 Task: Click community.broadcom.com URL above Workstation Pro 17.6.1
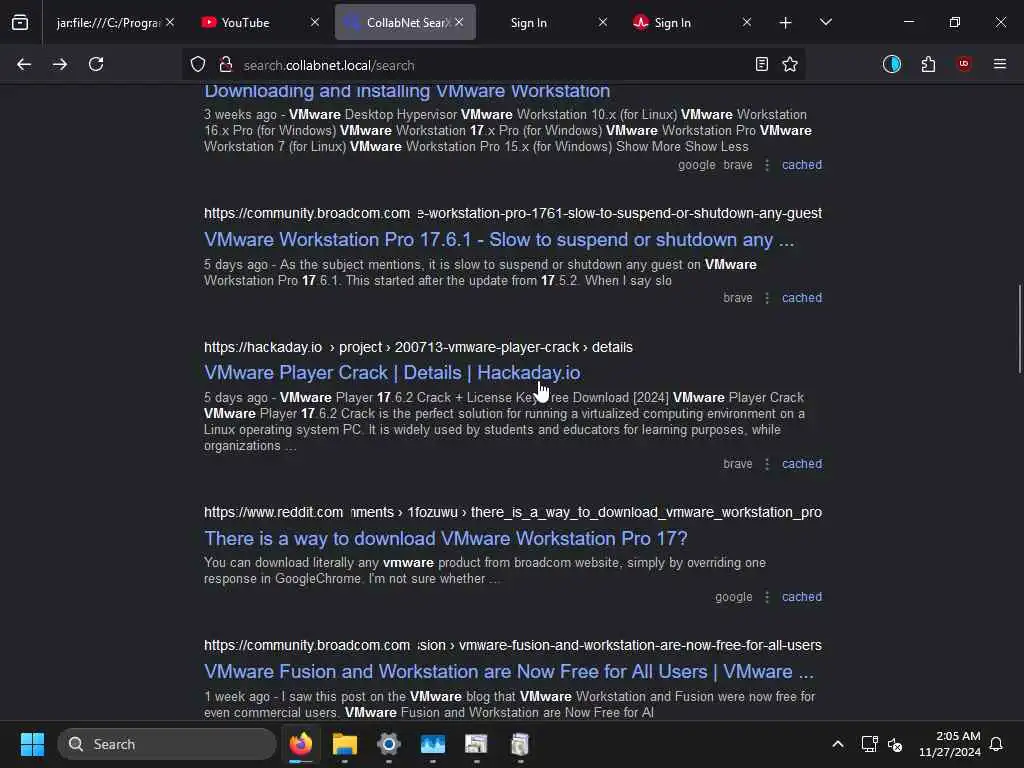[x=513, y=214]
